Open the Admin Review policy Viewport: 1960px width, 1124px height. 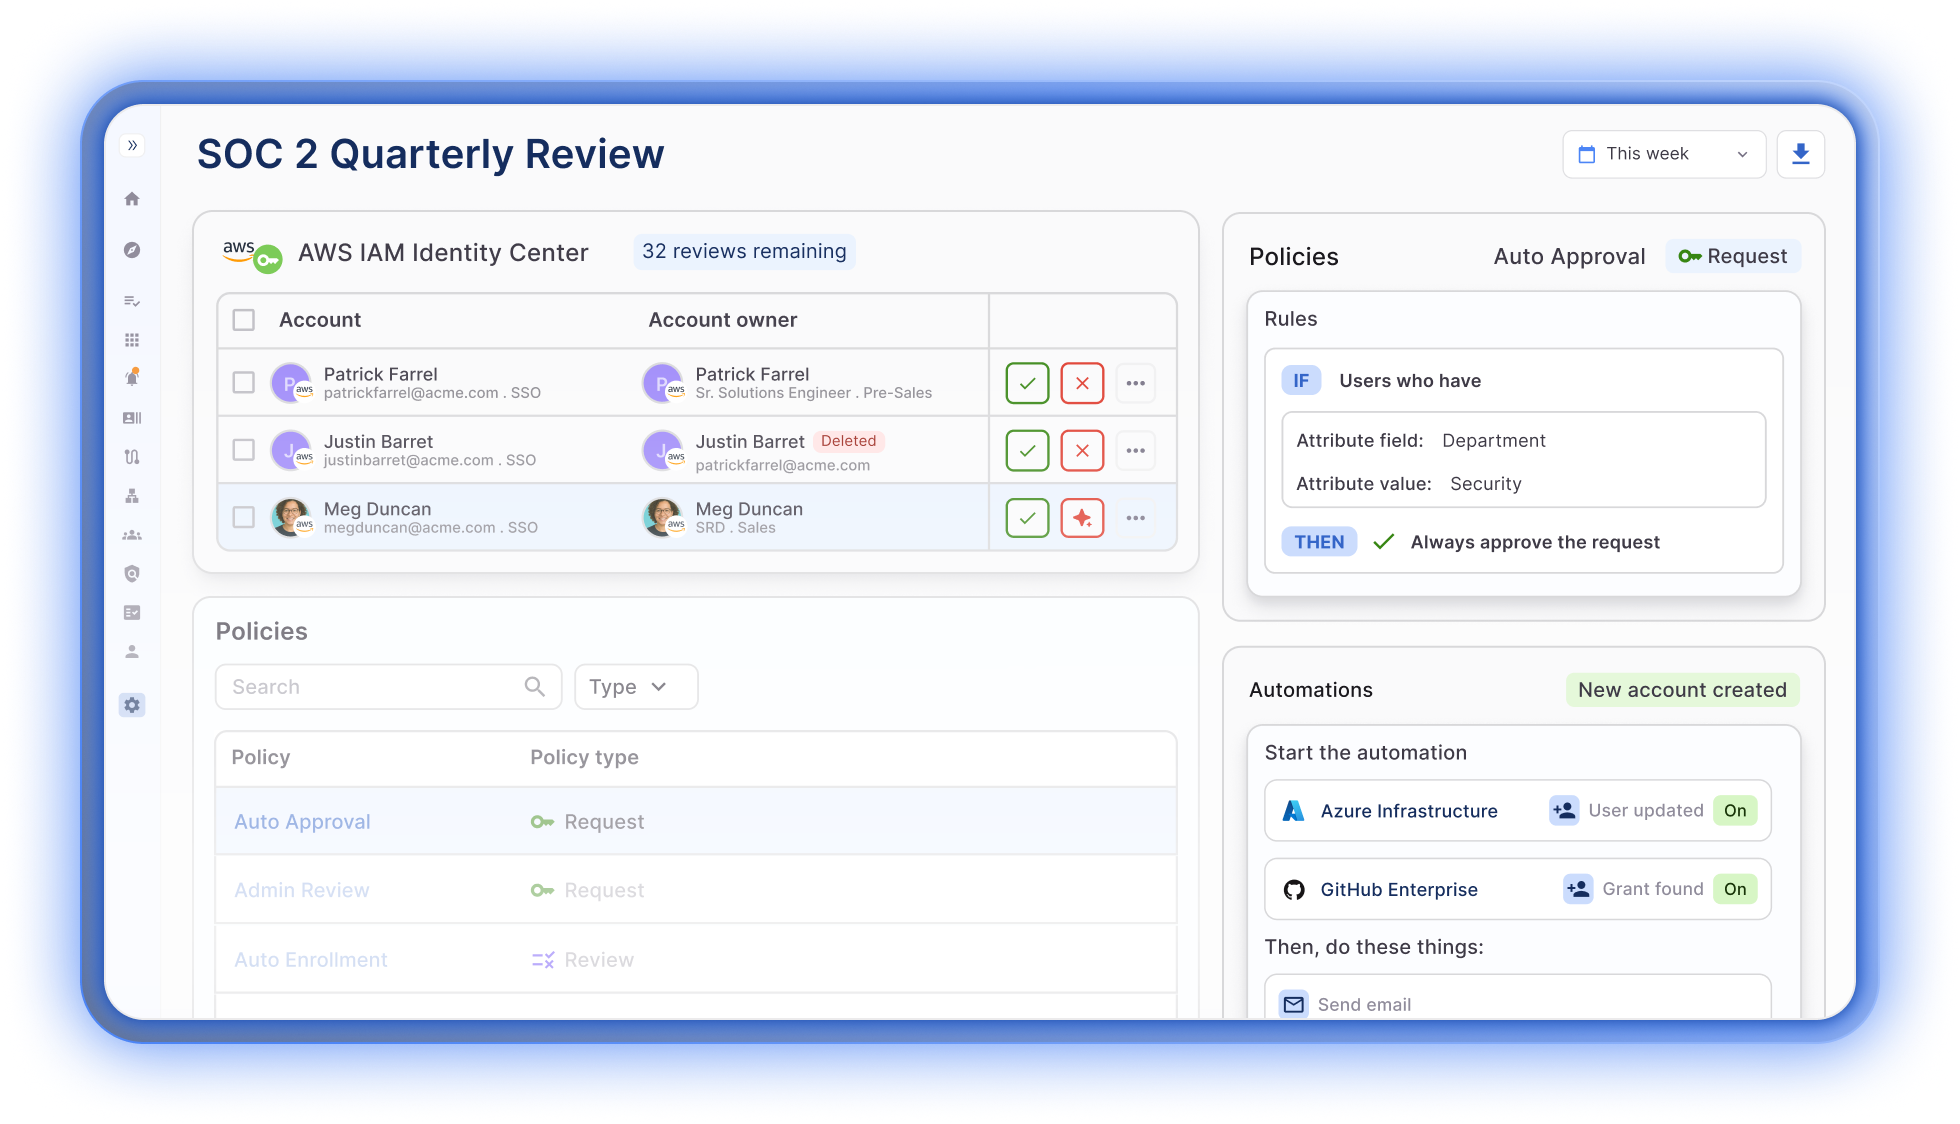[x=301, y=890]
